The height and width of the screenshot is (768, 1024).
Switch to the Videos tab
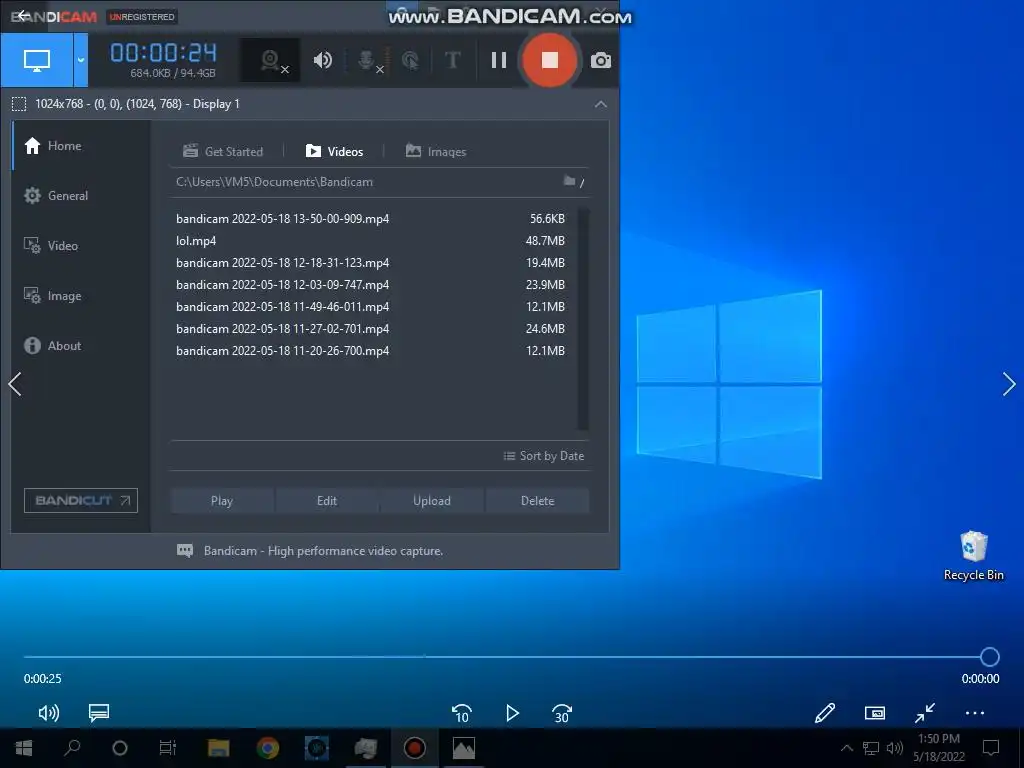point(334,152)
